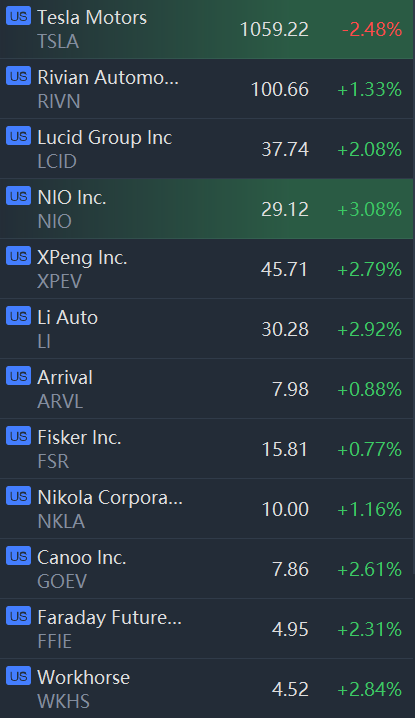Click the US market badge beside Tesla Motors
Screen dimensions: 415x718
click(18, 16)
